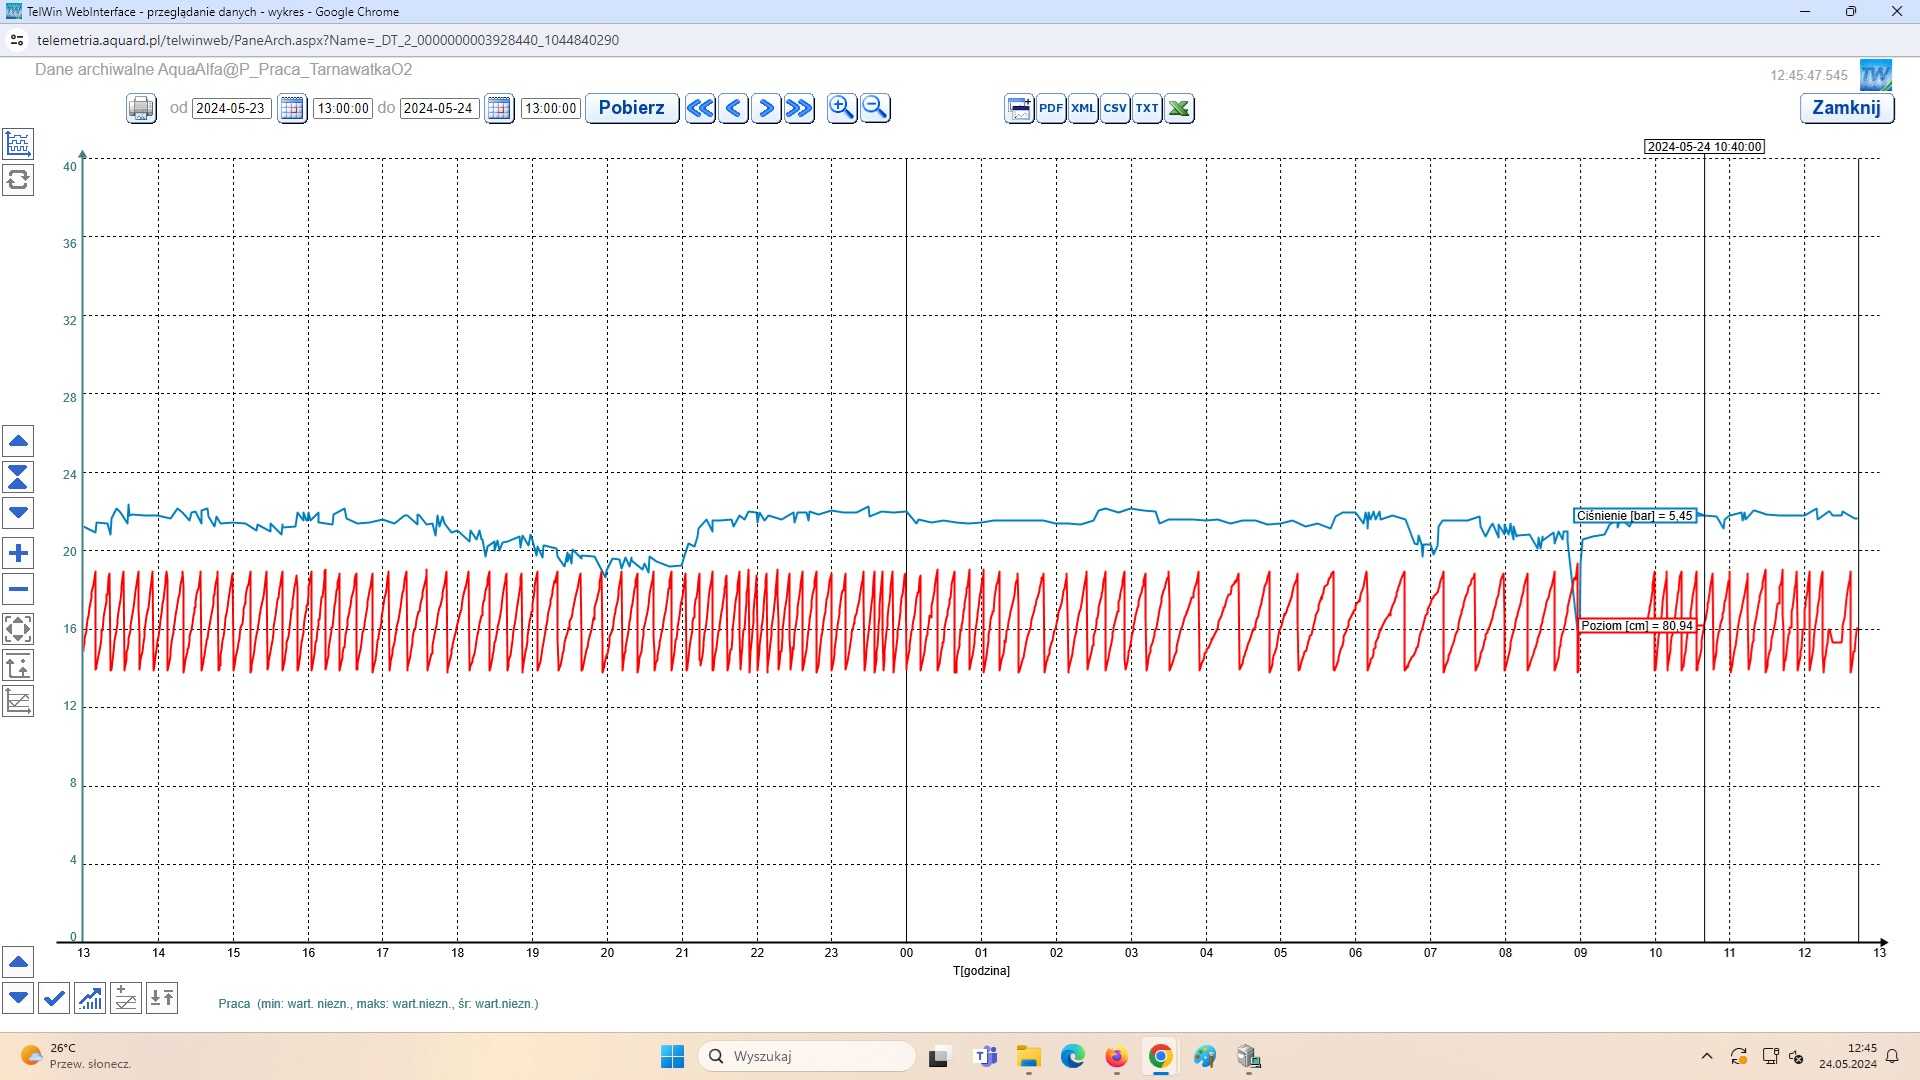This screenshot has height=1080, width=1920.
Task: Open Firefox from the taskbar
Action: 1116,1057
